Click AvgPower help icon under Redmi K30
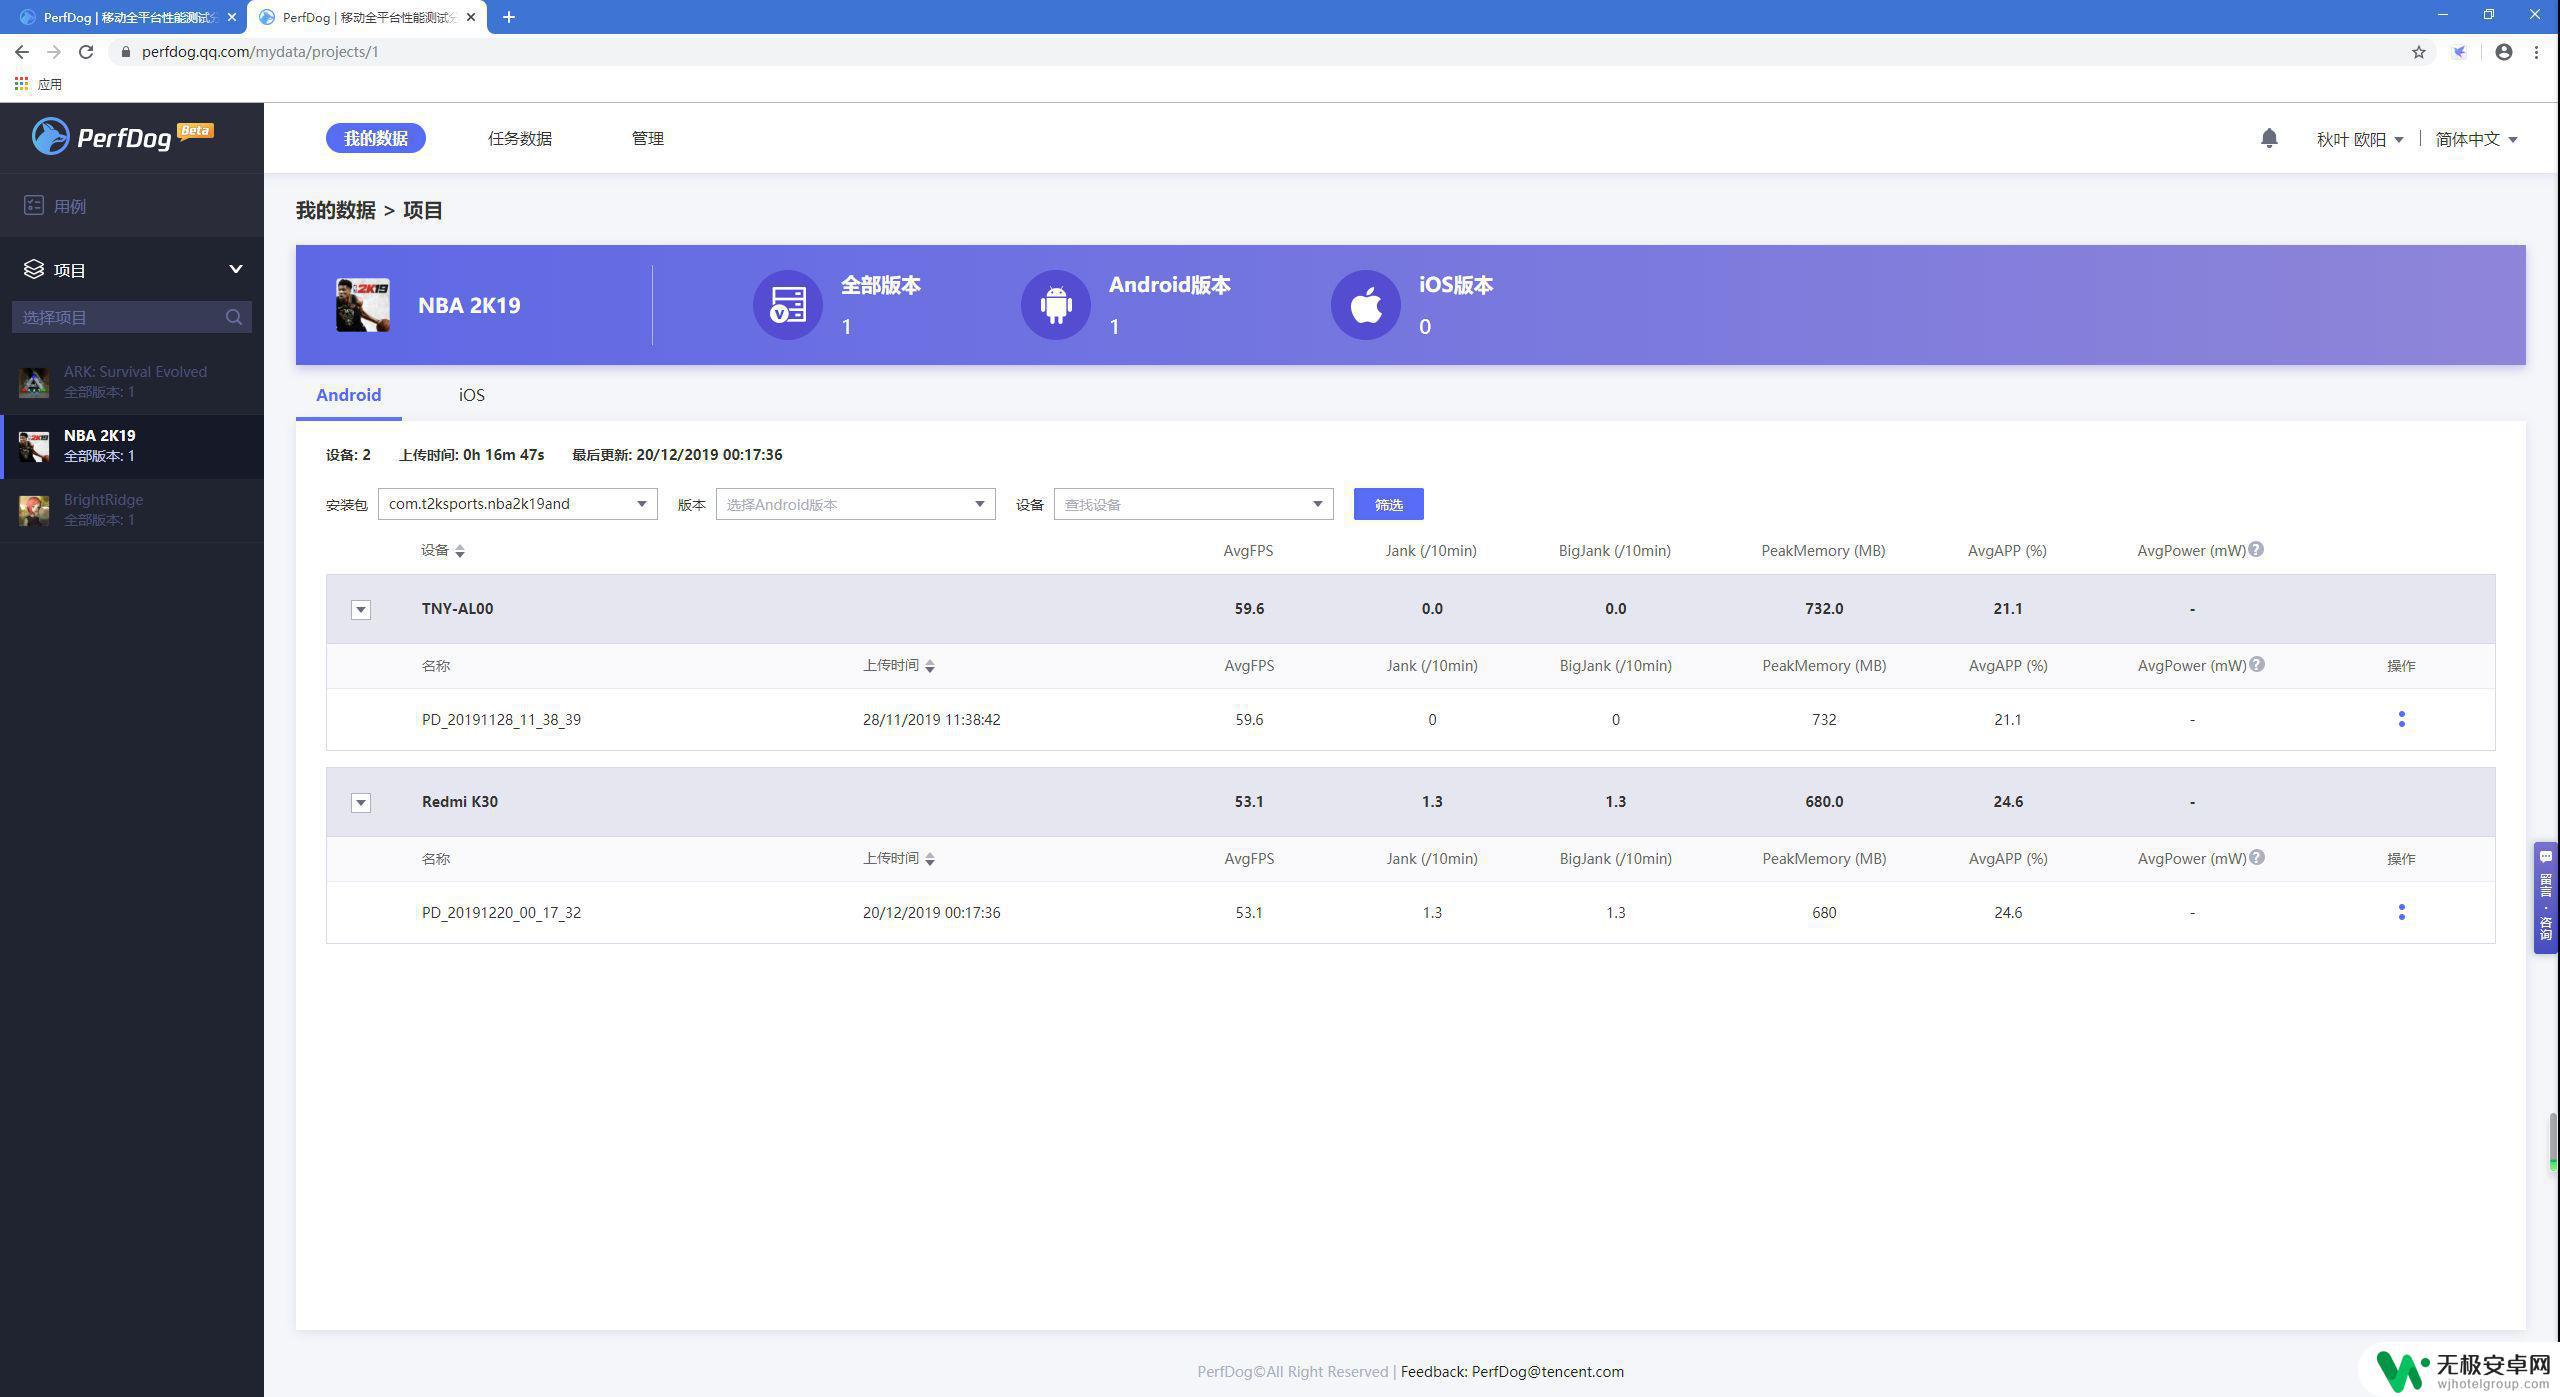2560x1397 pixels. coord(2257,857)
